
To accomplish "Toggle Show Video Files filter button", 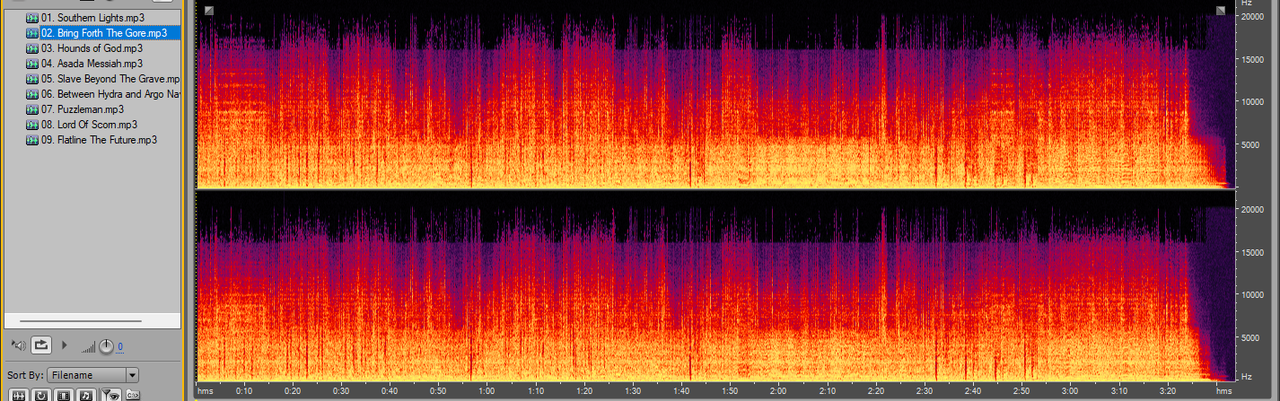I will coord(64,396).
